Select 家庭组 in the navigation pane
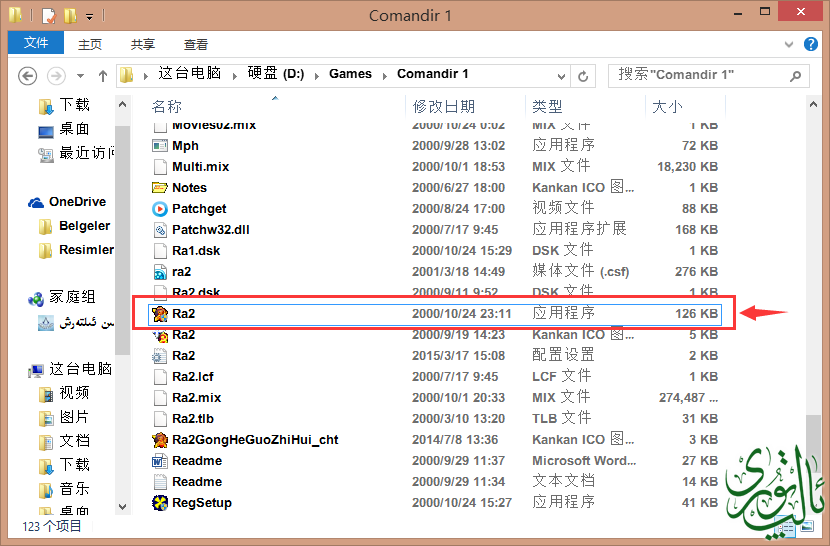The width and height of the screenshot is (830, 546). click(x=62, y=298)
